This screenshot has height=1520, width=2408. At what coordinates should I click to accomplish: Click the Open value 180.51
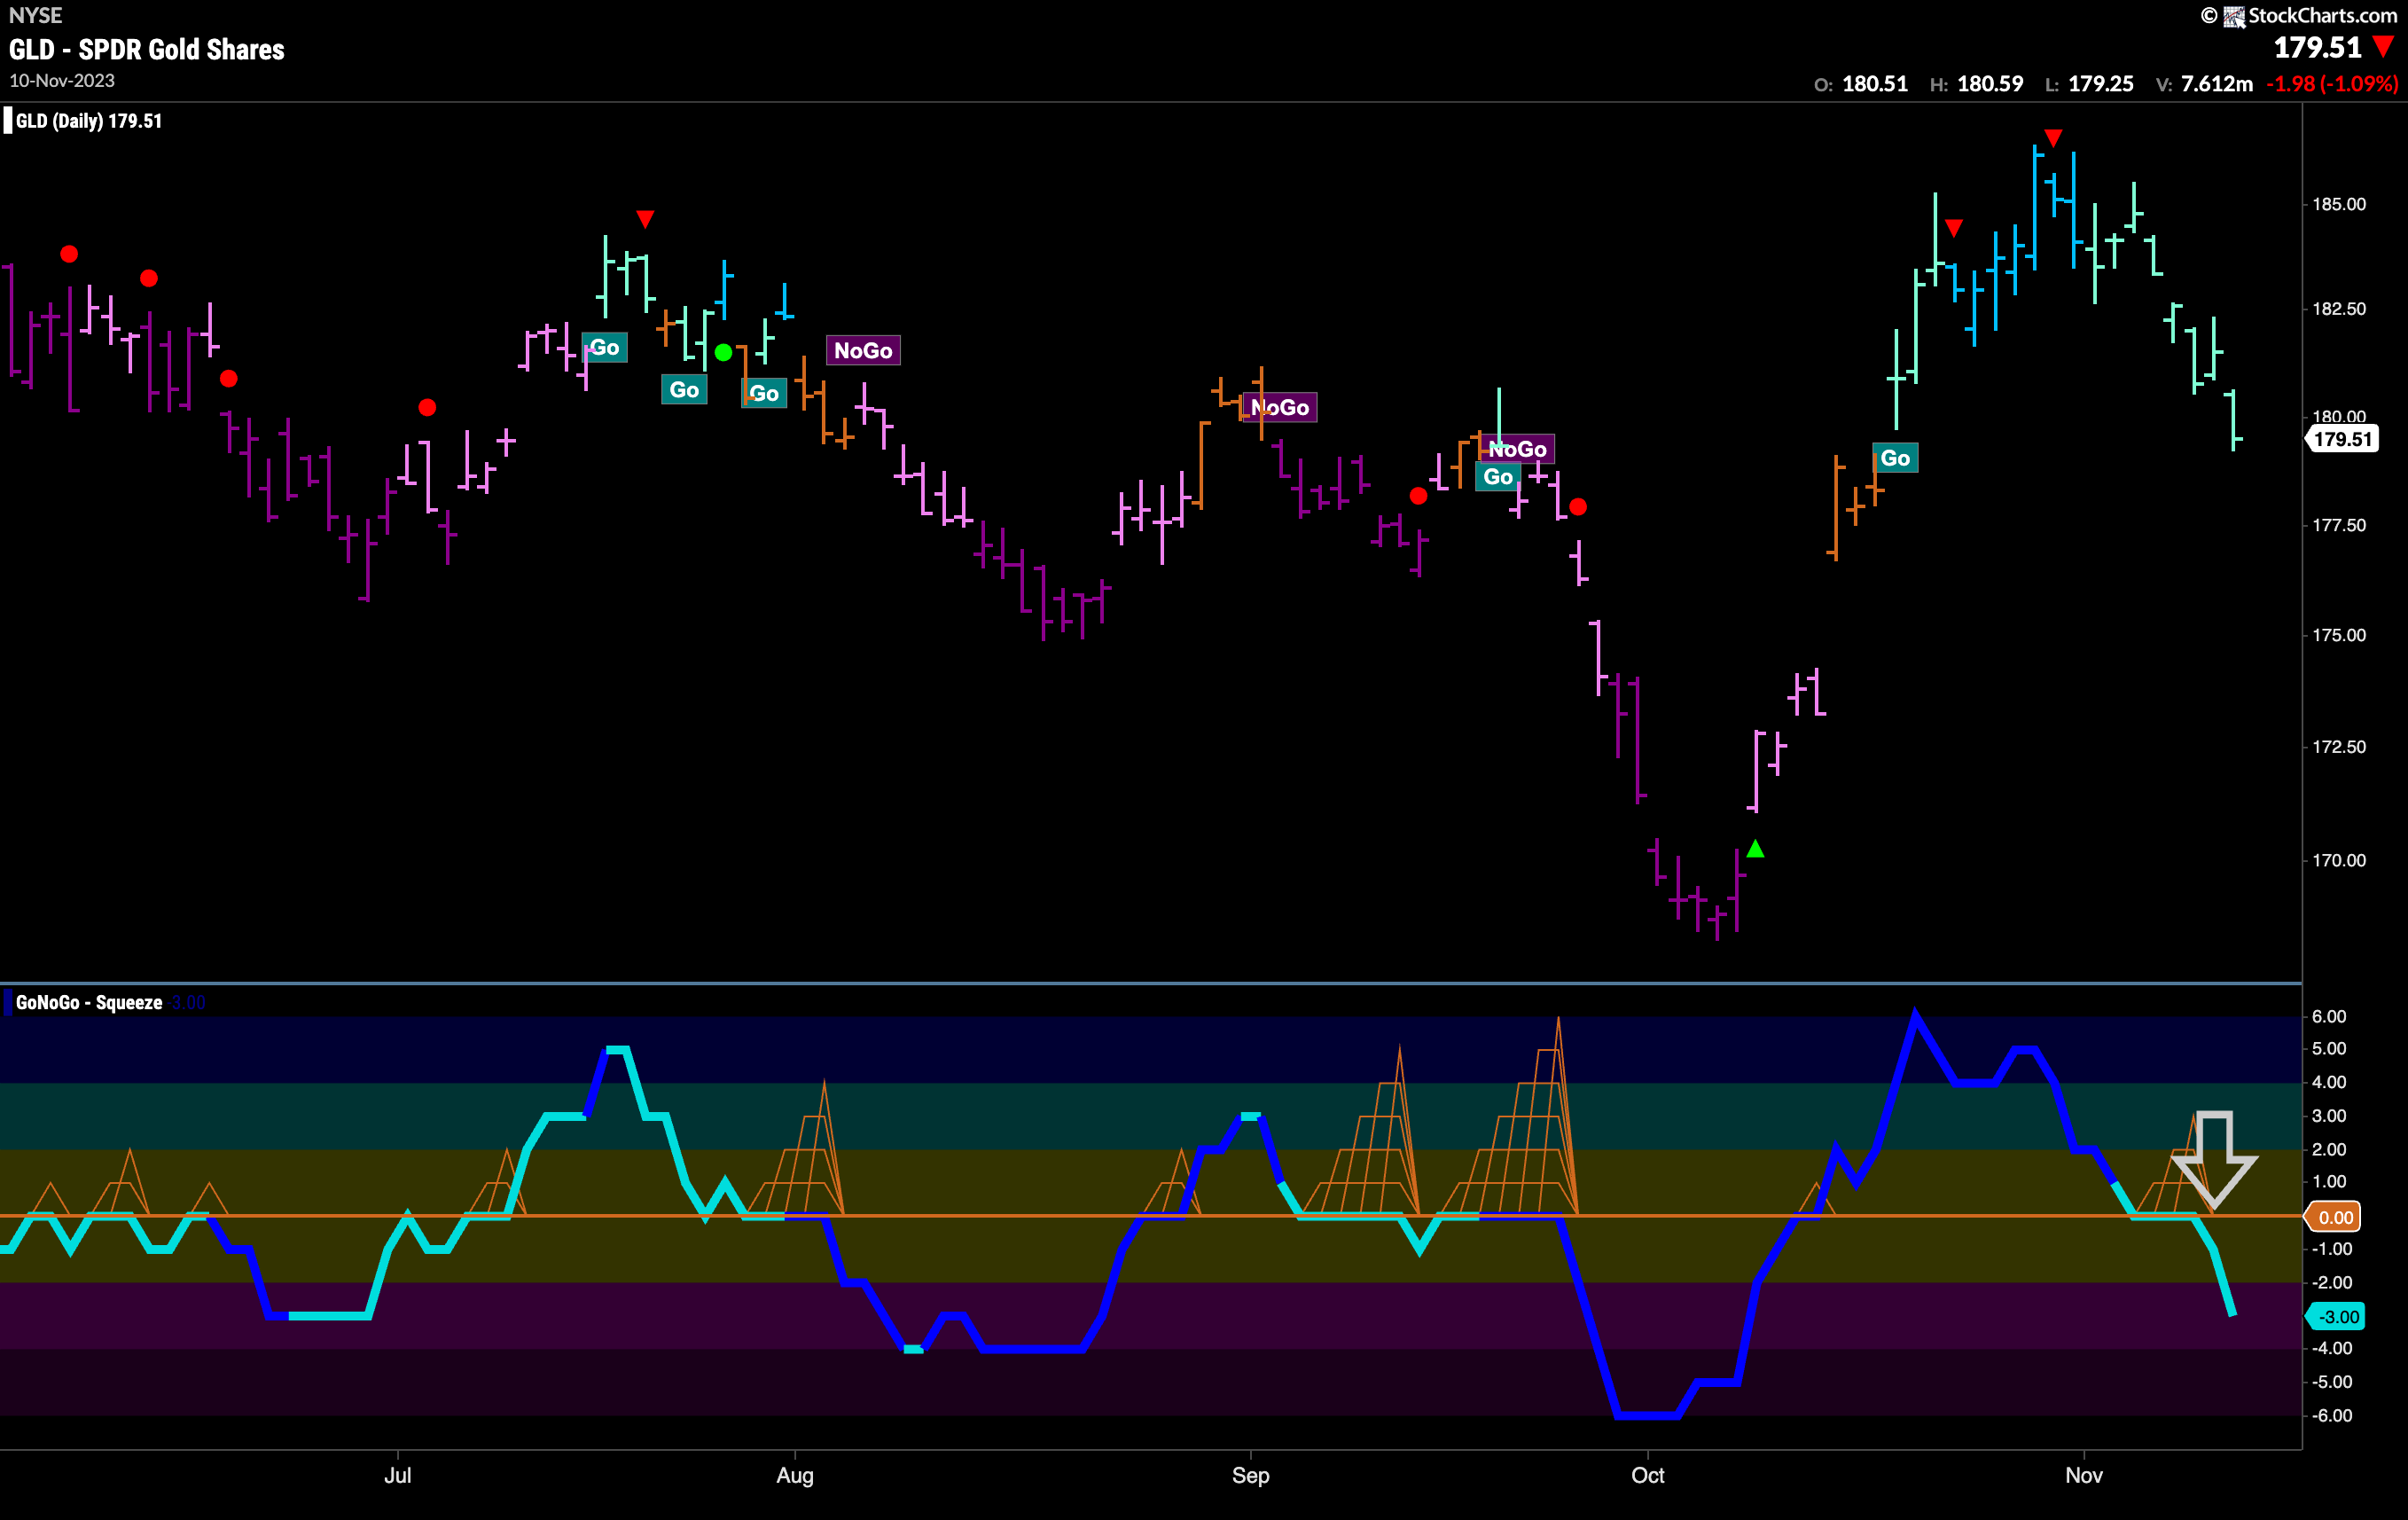[1875, 84]
